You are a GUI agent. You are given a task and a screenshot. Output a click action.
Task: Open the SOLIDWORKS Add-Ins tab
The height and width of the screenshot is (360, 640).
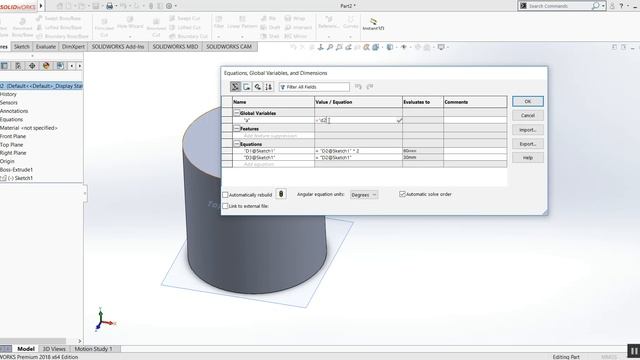tap(118, 47)
